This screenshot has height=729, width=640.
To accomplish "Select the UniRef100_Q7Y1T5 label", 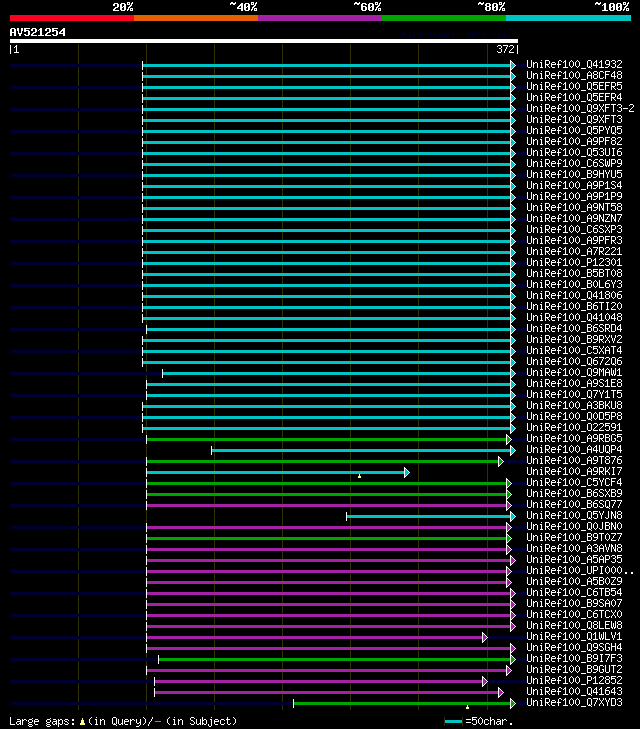I will pyautogui.click(x=574, y=394).
